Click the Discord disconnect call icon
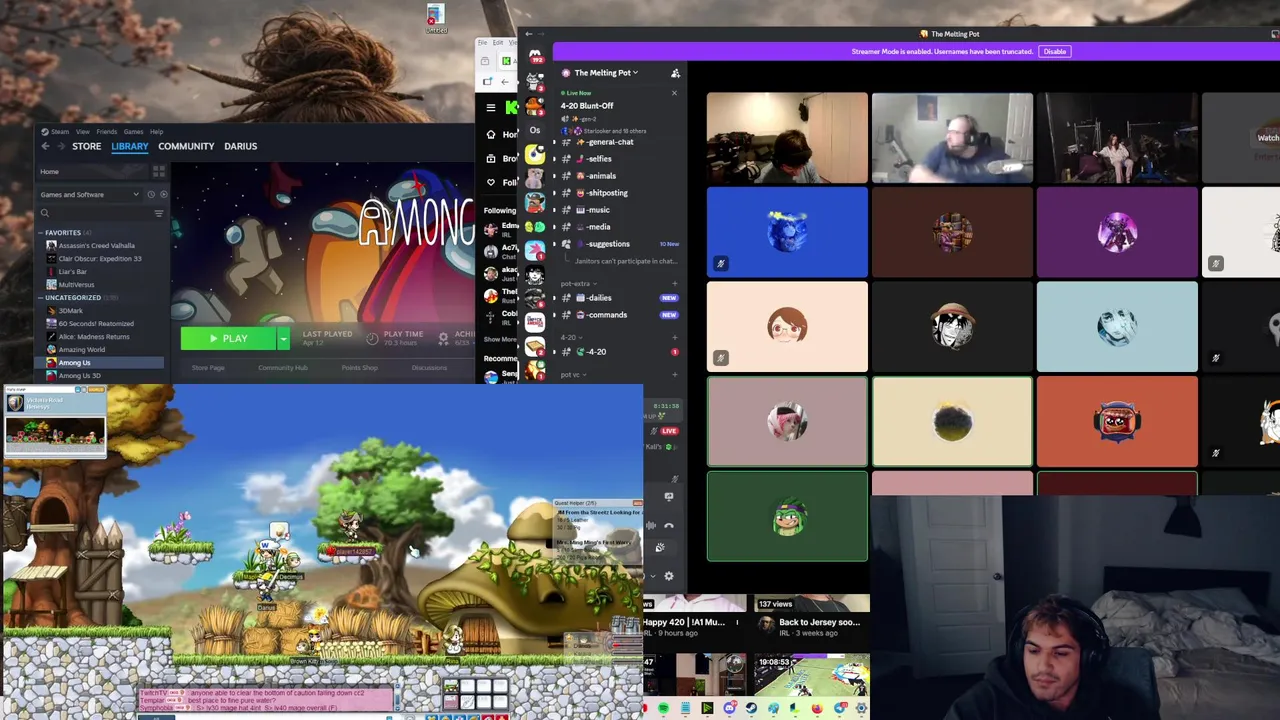Screen dimensions: 1280x720 tap(669, 525)
